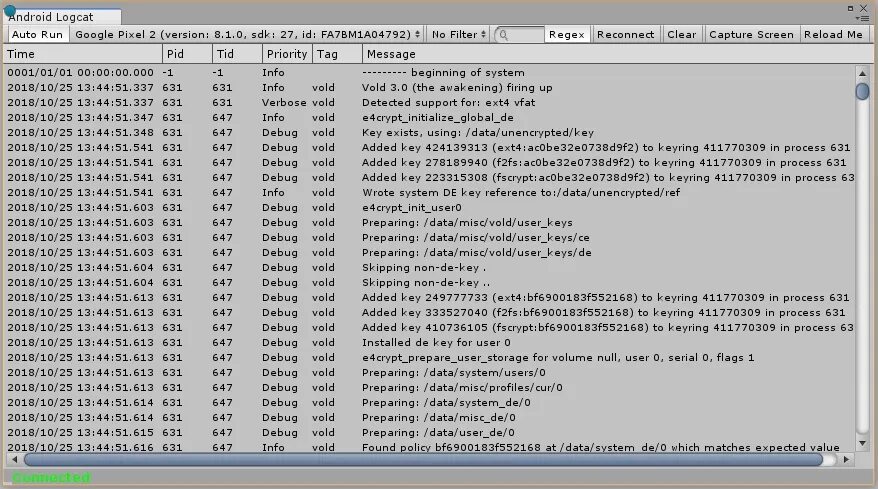Select 'Key exists, using: /data/unencrypted/key' row
The width and height of the screenshot is (878, 489).
click(x=430, y=133)
